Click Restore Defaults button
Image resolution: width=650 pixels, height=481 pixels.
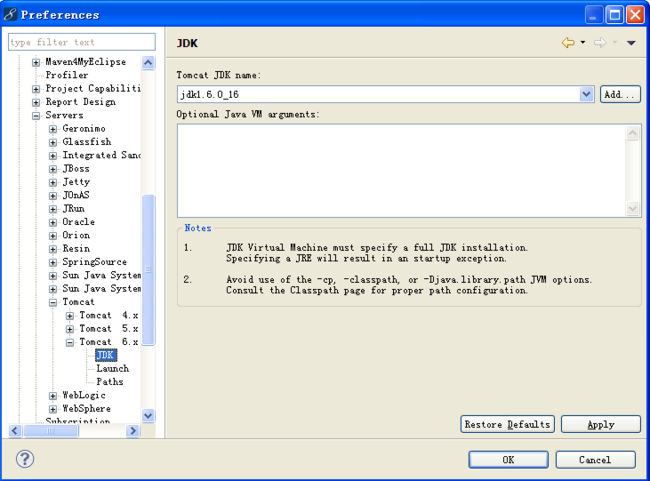click(x=507, y=424)
